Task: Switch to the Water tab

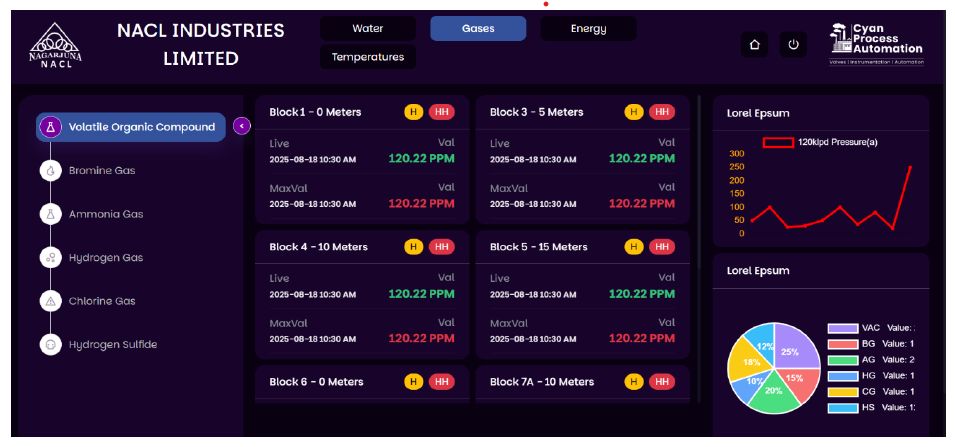Action: click(368, 29)
